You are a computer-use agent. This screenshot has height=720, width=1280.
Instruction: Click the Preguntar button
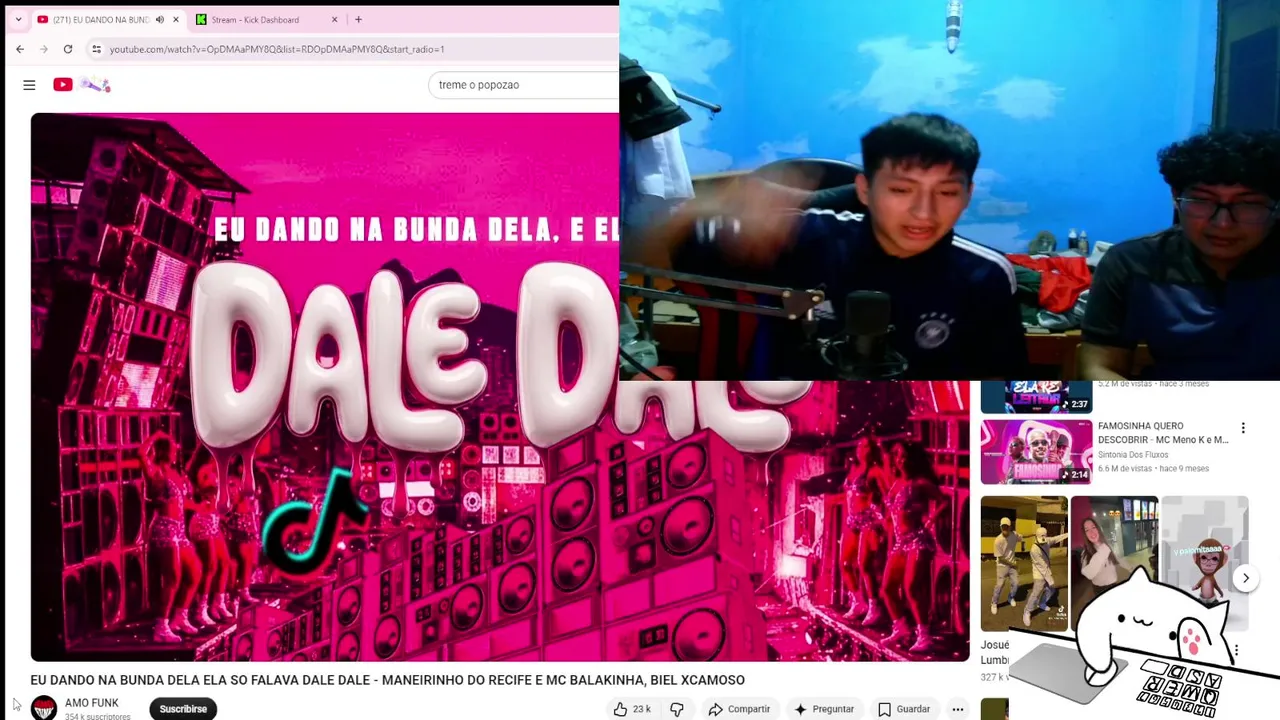click(x=824, y=709)
